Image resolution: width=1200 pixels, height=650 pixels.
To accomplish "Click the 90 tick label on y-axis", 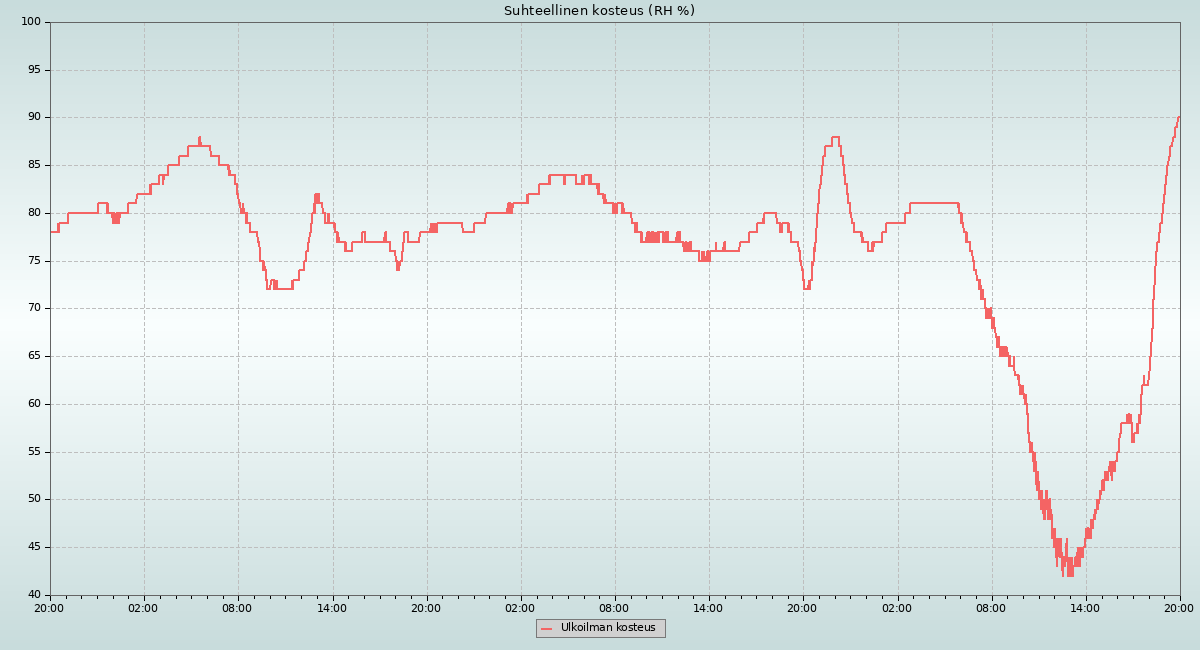I will 33,117.
